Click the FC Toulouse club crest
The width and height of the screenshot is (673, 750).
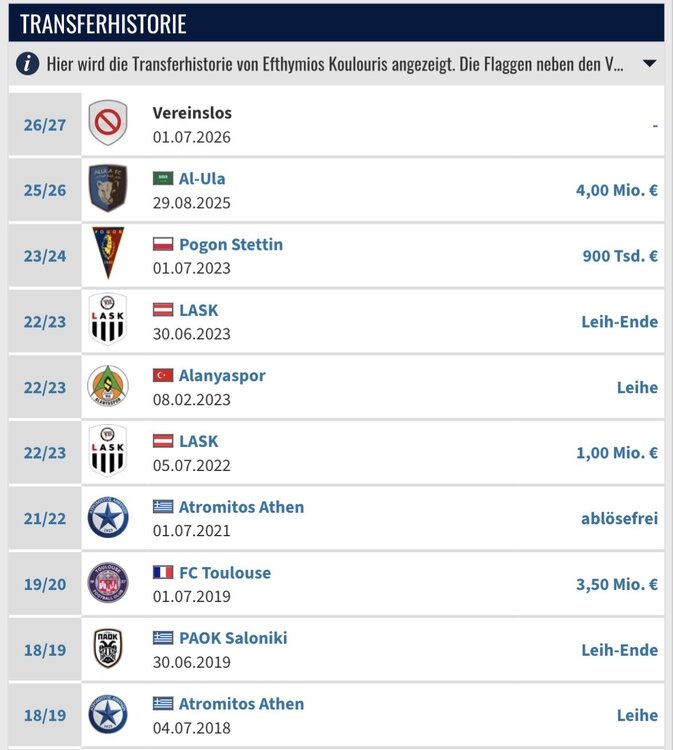coord(108,583)
